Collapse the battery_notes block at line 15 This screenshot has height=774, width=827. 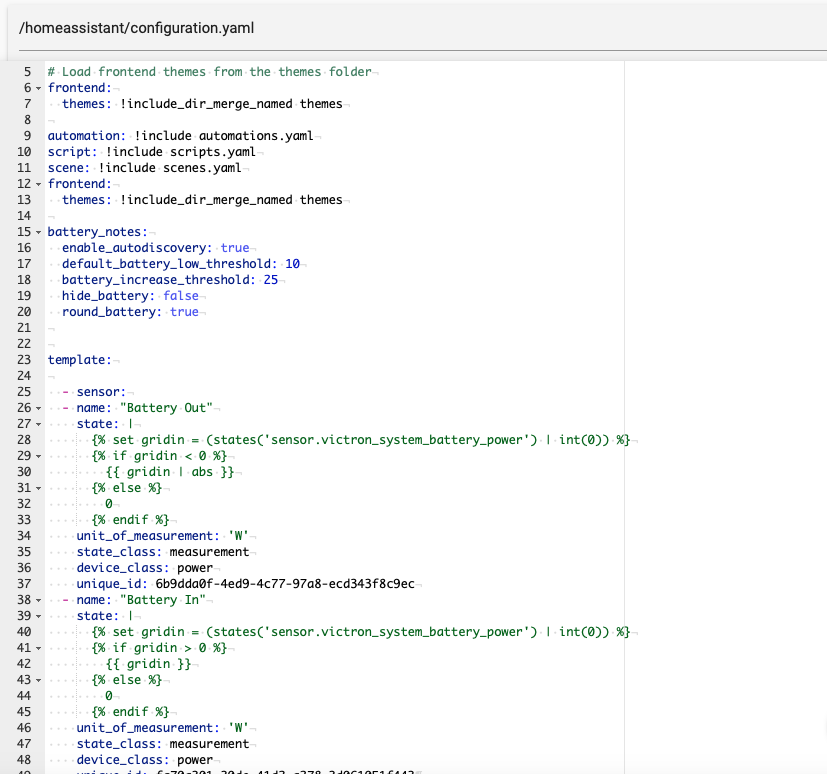pos(39,232)
